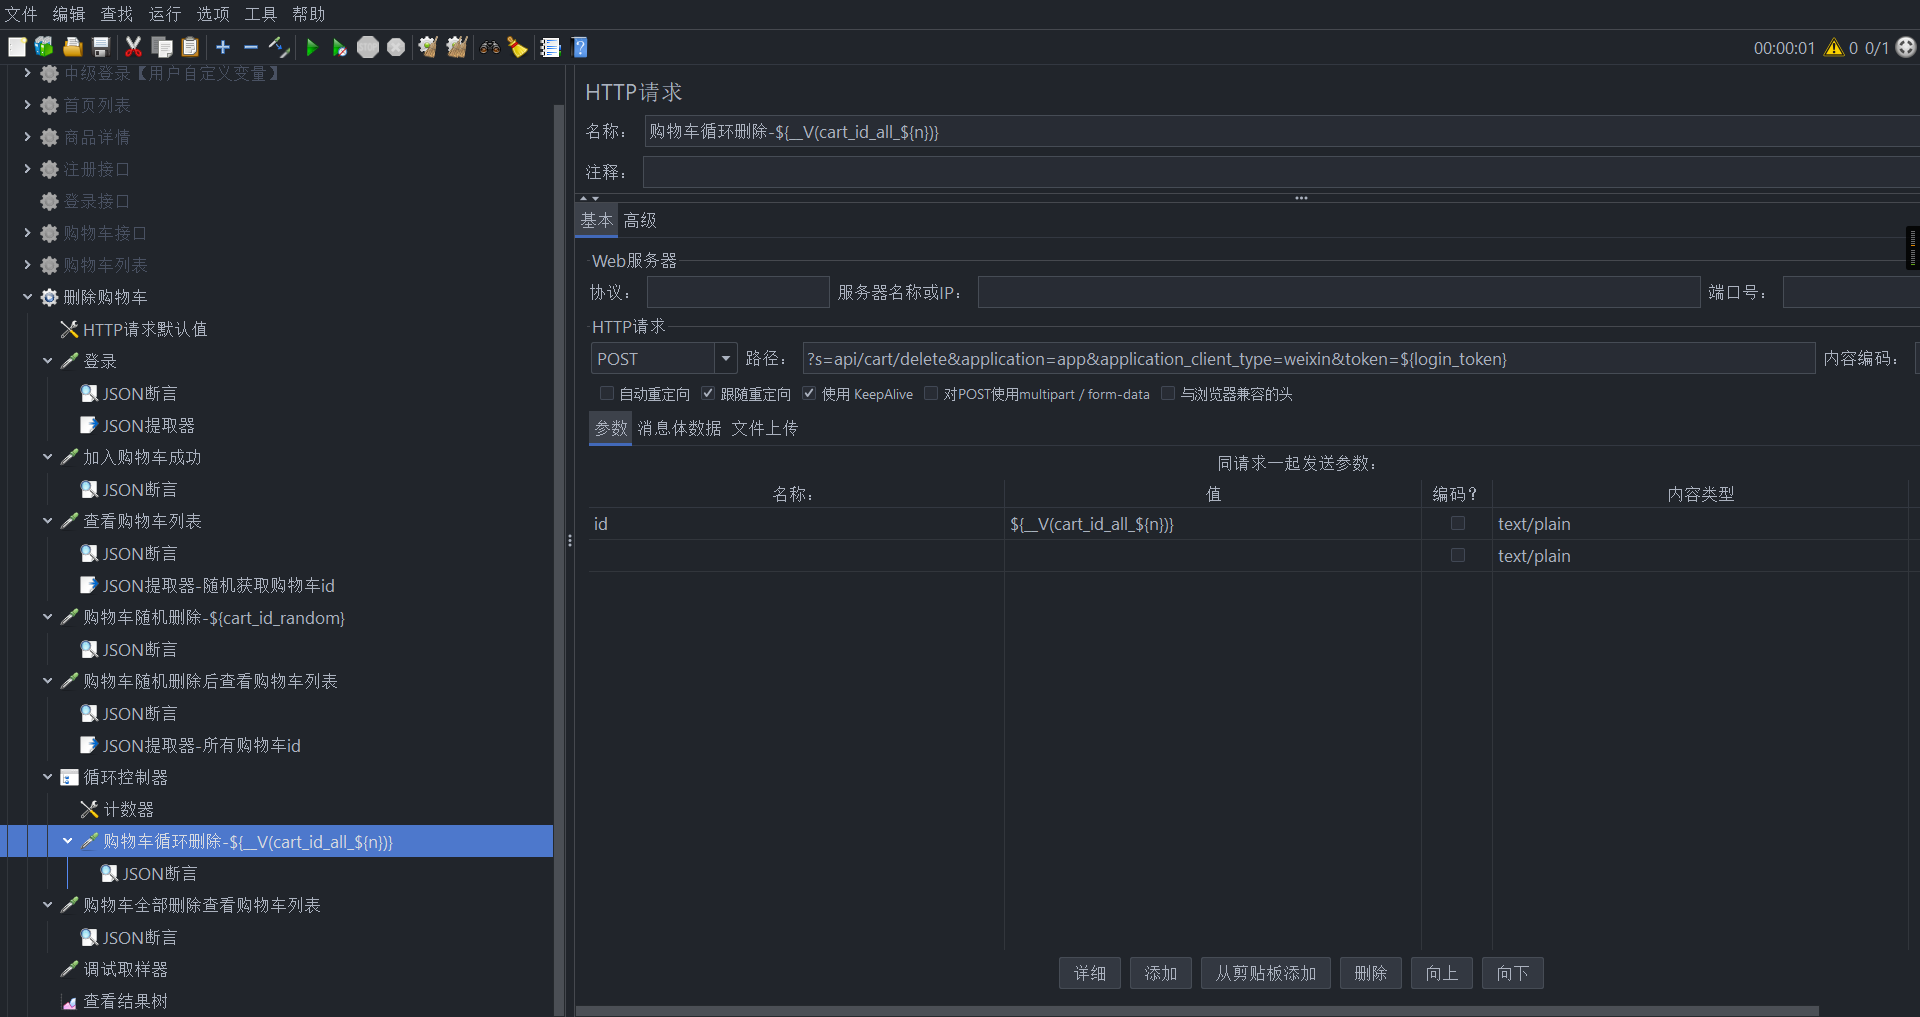Enable 与浏览器兼容的头 checkbox

click(x=1168, y=393)
